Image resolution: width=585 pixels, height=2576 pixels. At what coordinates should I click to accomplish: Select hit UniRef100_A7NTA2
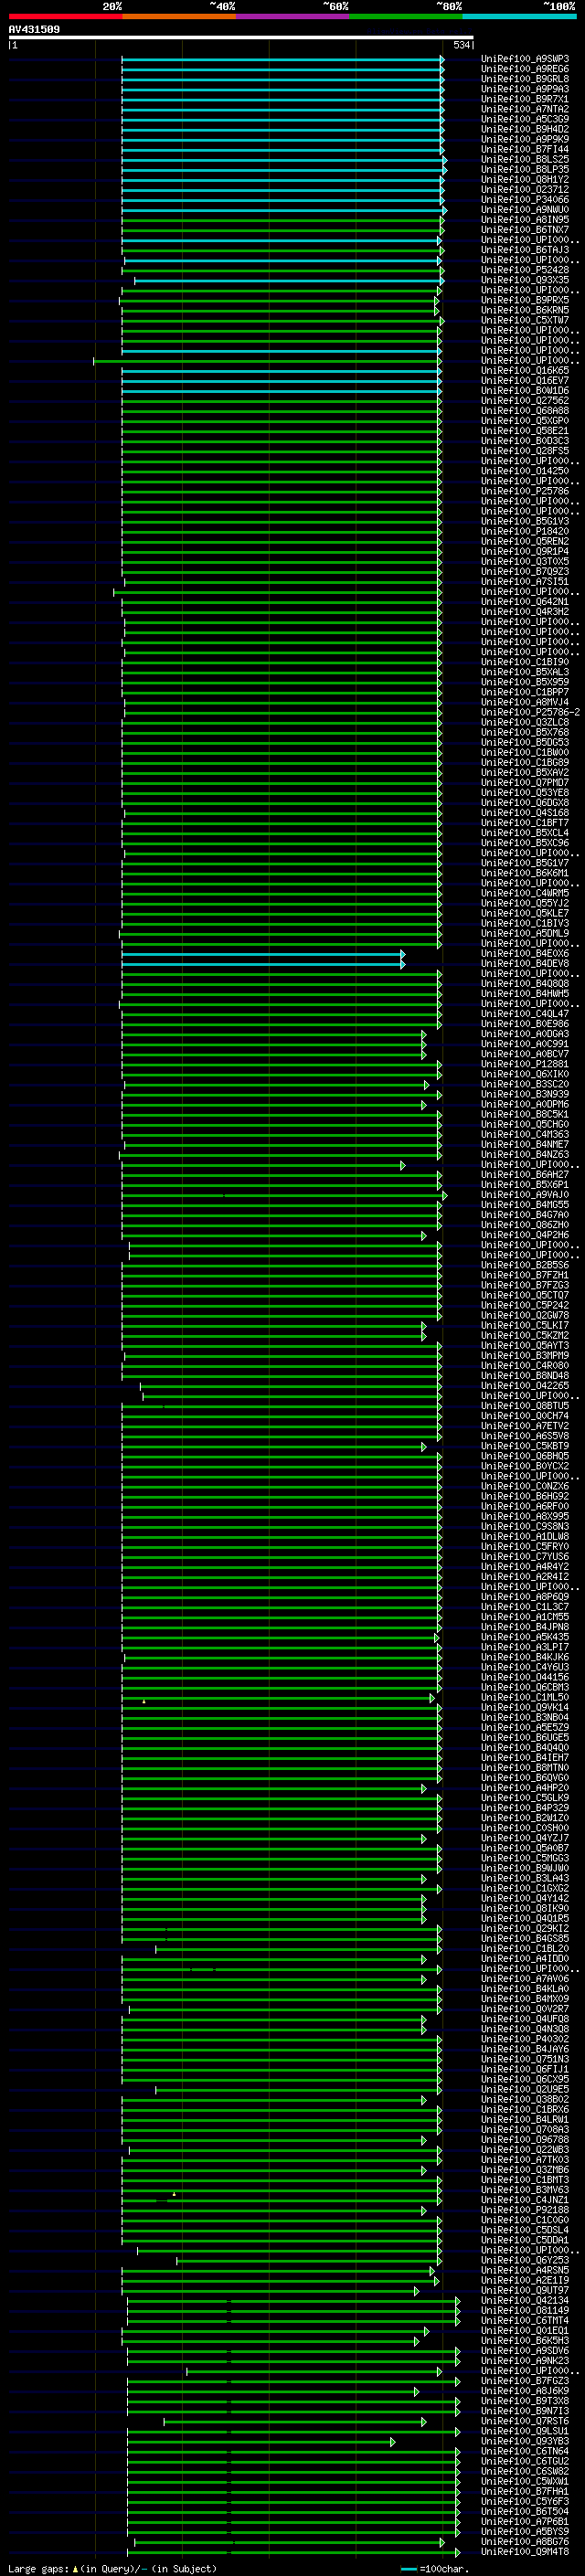[525, 109]
